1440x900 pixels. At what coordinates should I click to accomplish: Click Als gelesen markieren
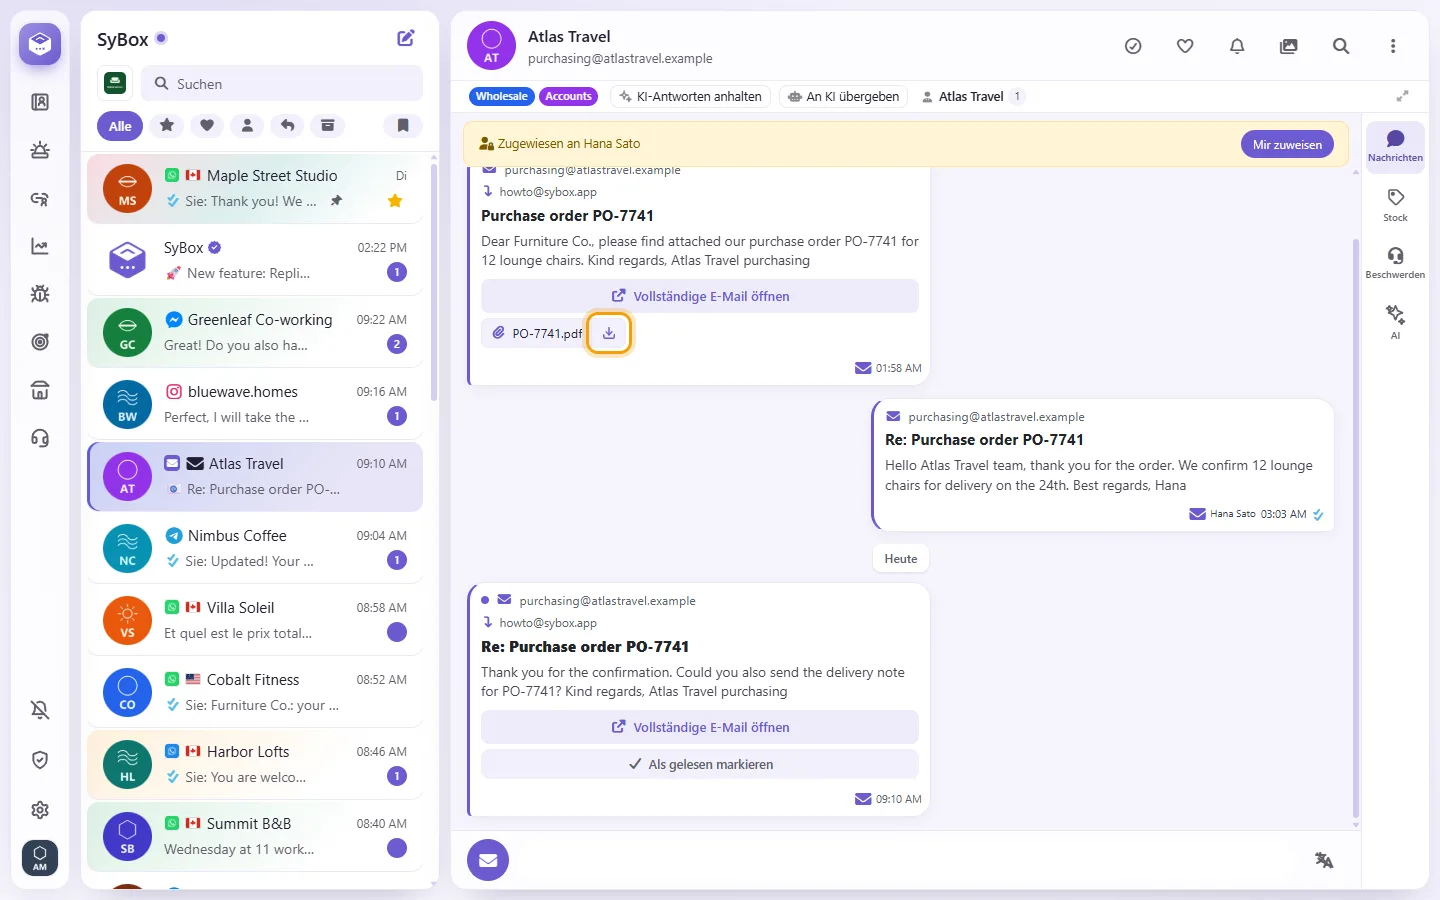pyautogui.click(x=700, y=765)
